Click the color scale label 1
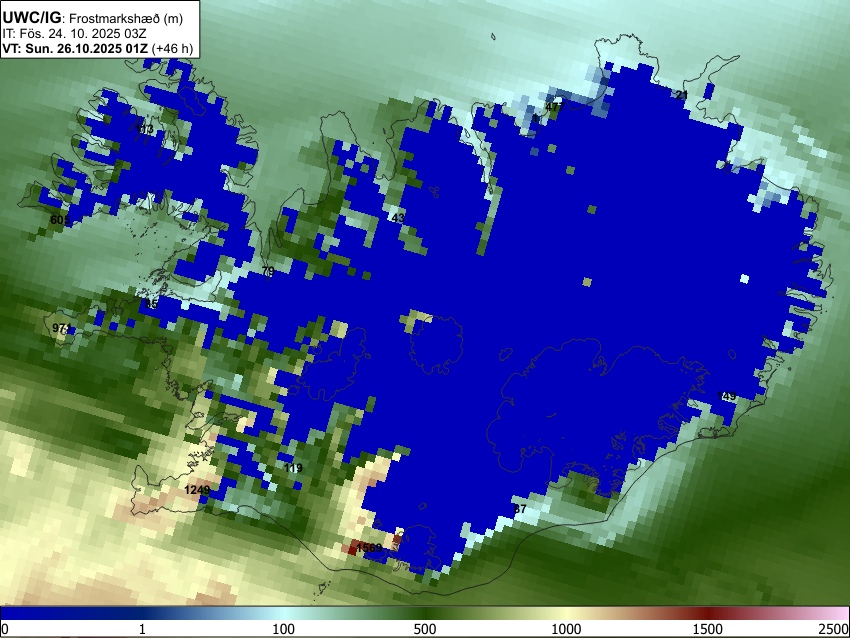Screen dimensions: 850x638 click(x=142, y=629)
